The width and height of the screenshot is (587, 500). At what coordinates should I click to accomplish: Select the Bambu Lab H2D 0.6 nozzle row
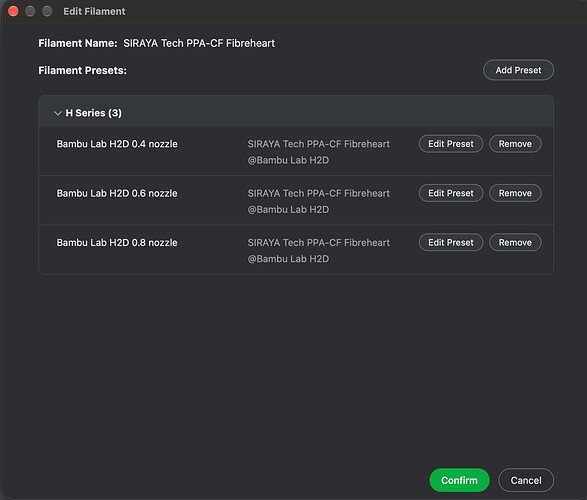pos(296,200)
